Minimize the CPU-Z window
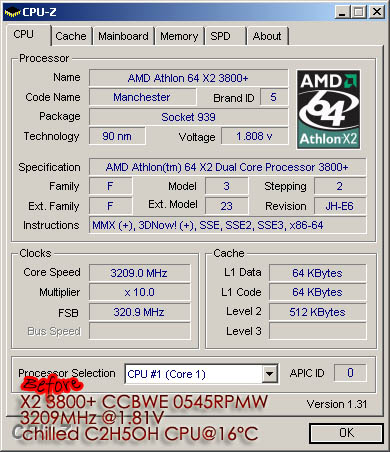390x452 pixels. tap(342, 12)
